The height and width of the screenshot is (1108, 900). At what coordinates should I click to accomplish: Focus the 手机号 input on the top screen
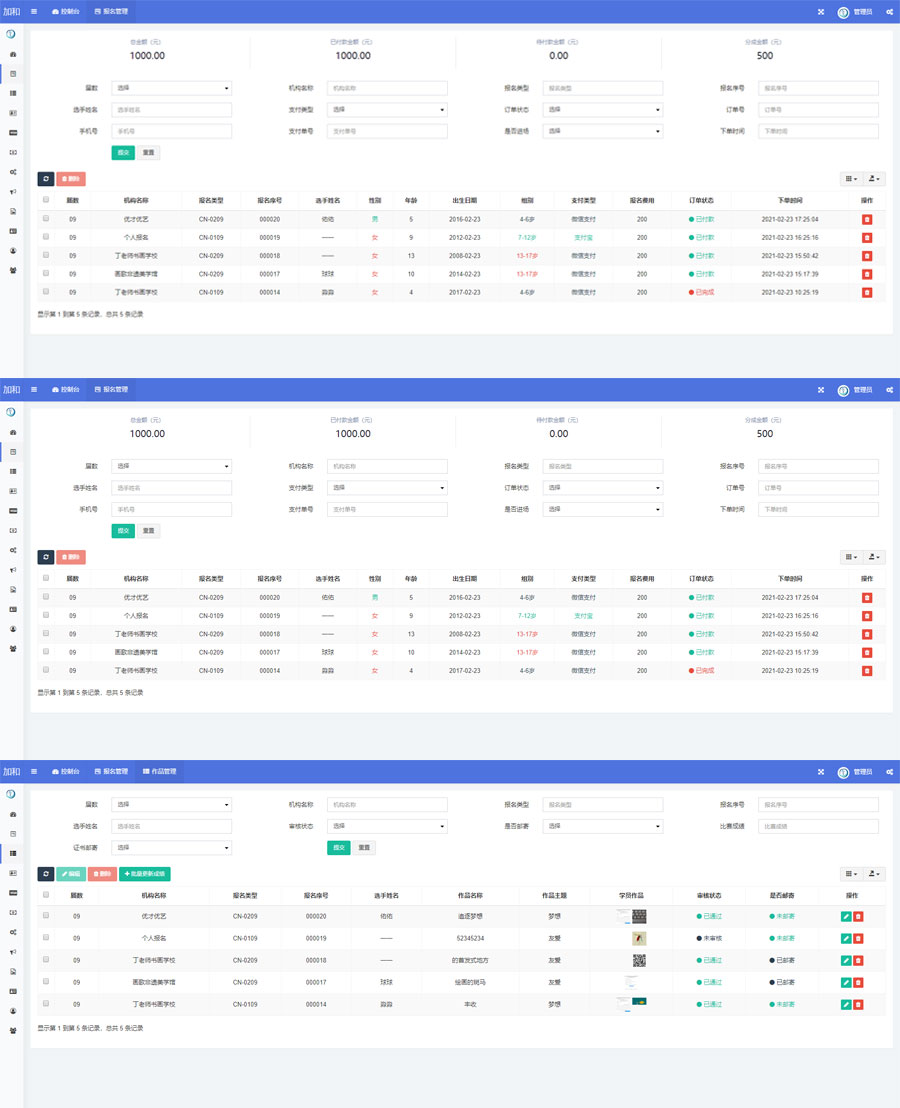coord(172,131)
